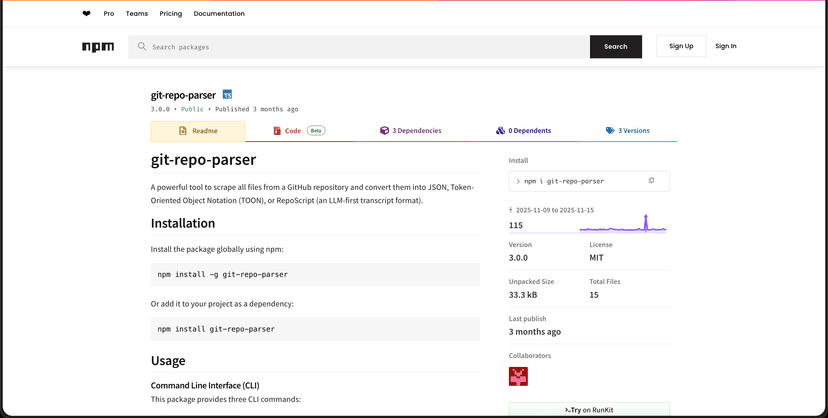Click the 'Published 3 months ago' text under title

(x=256, y=109)
